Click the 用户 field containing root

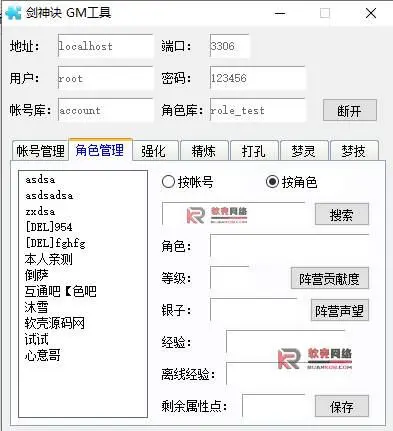pyautogui.click(x=105, y=78)
